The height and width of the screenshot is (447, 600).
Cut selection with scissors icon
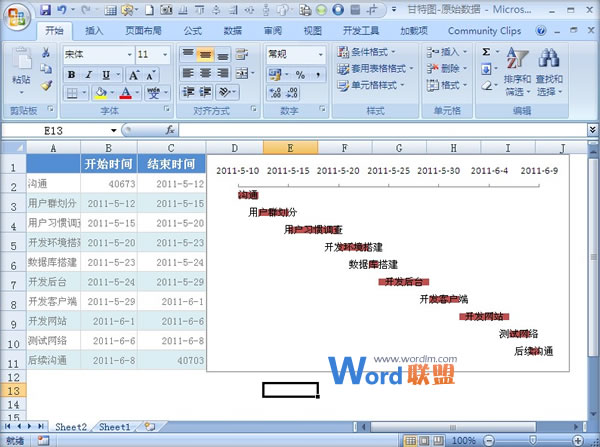(46, 52)
